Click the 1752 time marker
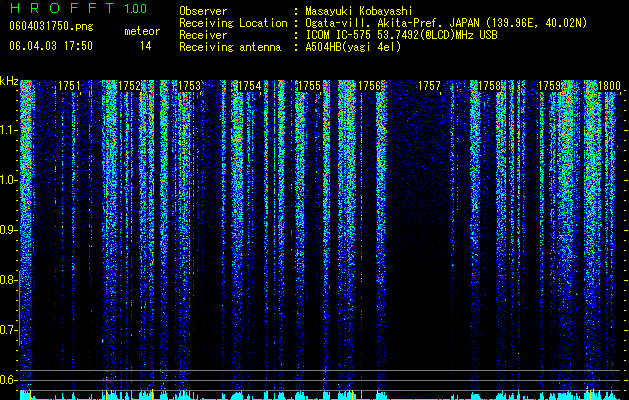The width and height of the screenshot is (629, 400). pyautogui.click(x=130, y=86)
